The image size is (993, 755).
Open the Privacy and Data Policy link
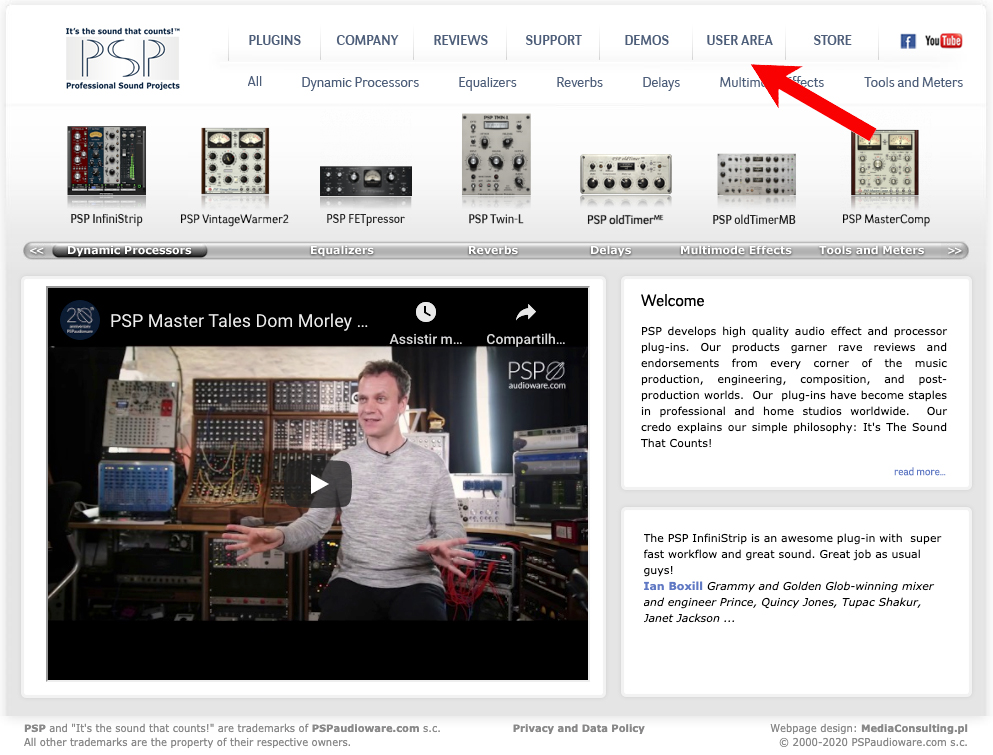[x=579, y=728]
